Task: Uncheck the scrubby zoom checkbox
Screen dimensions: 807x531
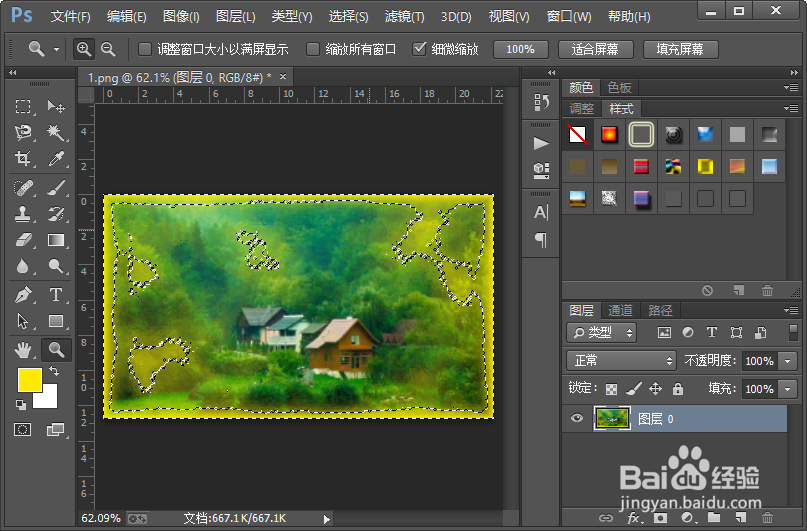Action: click(419, 49)
